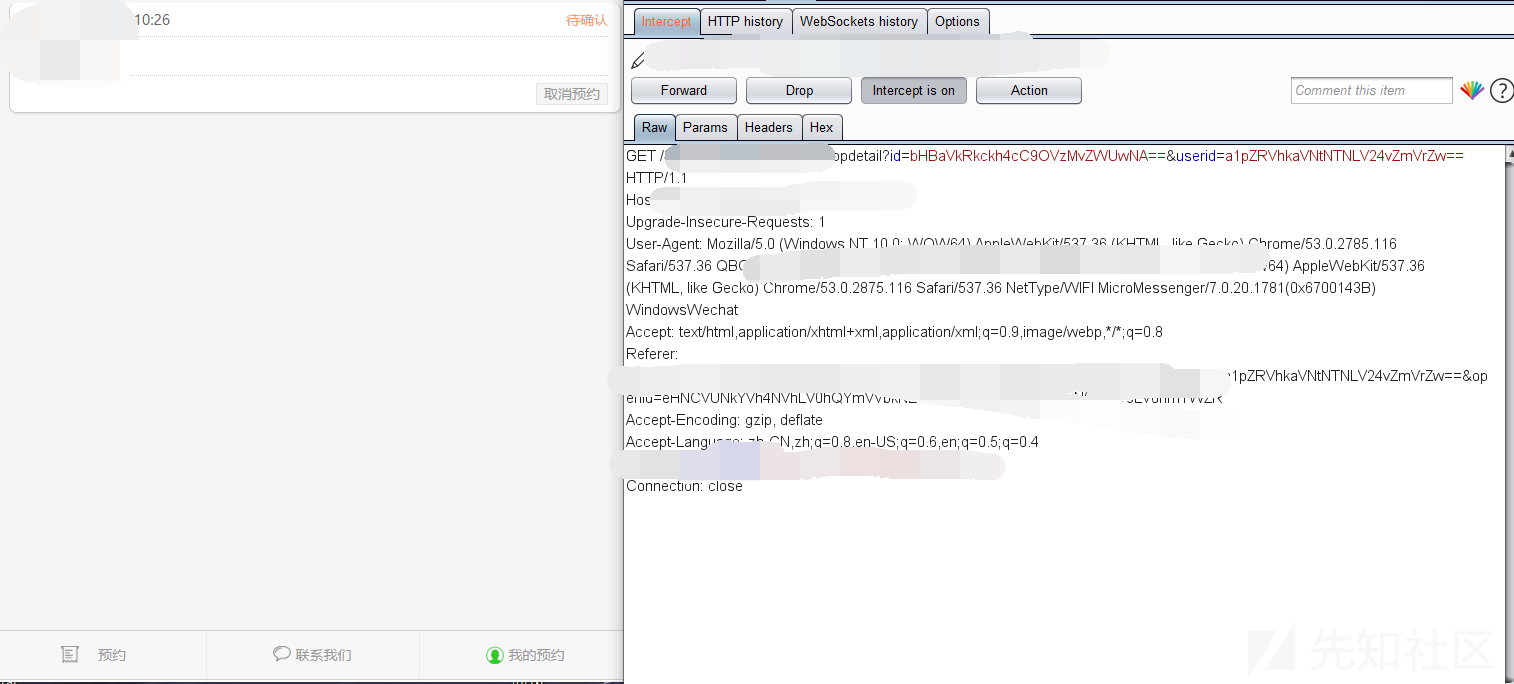This screenshot has height=684, width=1514.
Task: Toggle the 'Intercept is on' button
Action: coord(914,91)
